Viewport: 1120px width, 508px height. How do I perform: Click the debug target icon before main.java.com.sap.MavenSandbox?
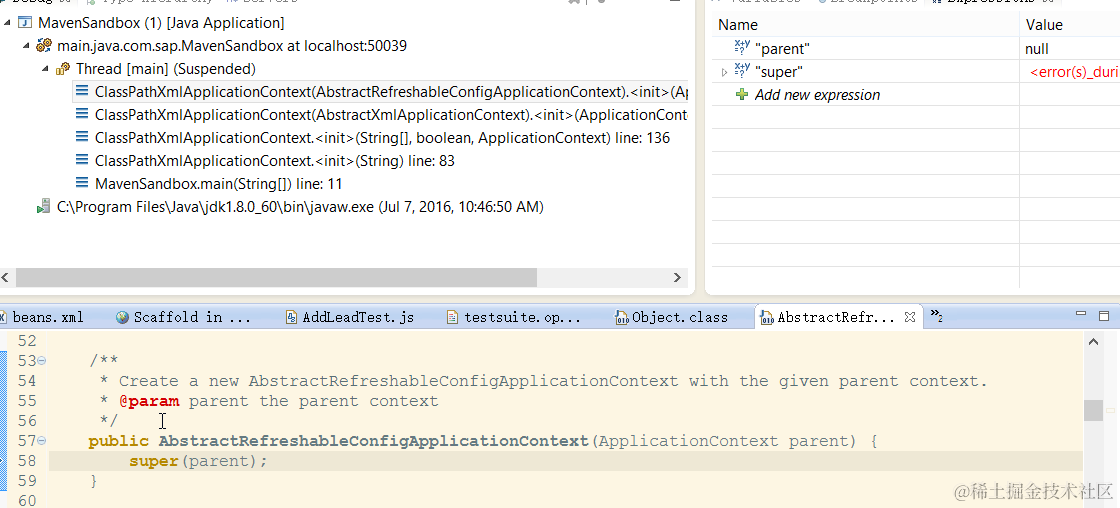pyautogui.click(x=44, y=46)
